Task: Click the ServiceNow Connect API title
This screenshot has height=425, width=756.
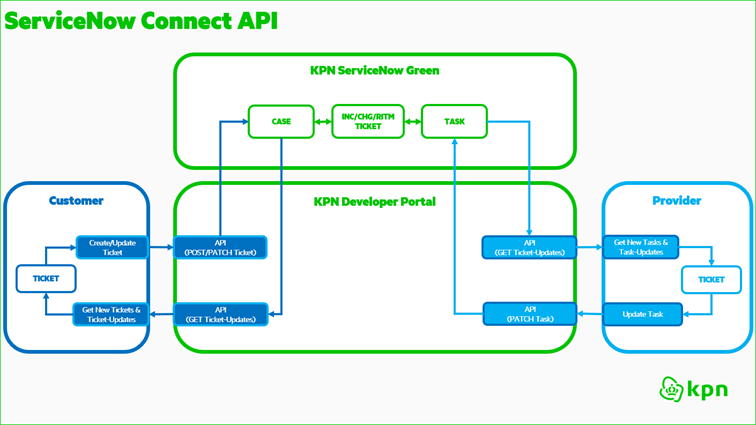Action: pyautogui.click(x=141, y=21)
